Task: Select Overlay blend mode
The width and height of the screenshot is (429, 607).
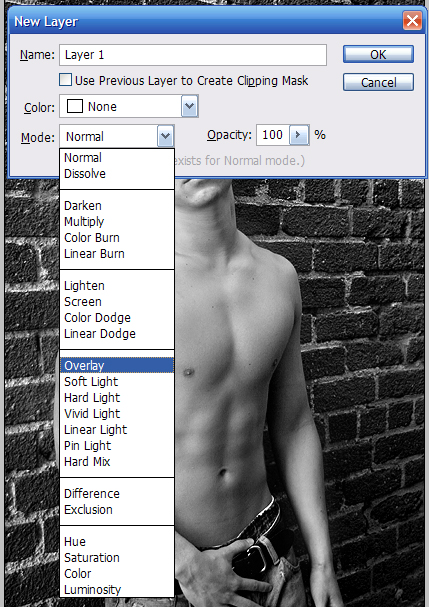Action: 117,365
